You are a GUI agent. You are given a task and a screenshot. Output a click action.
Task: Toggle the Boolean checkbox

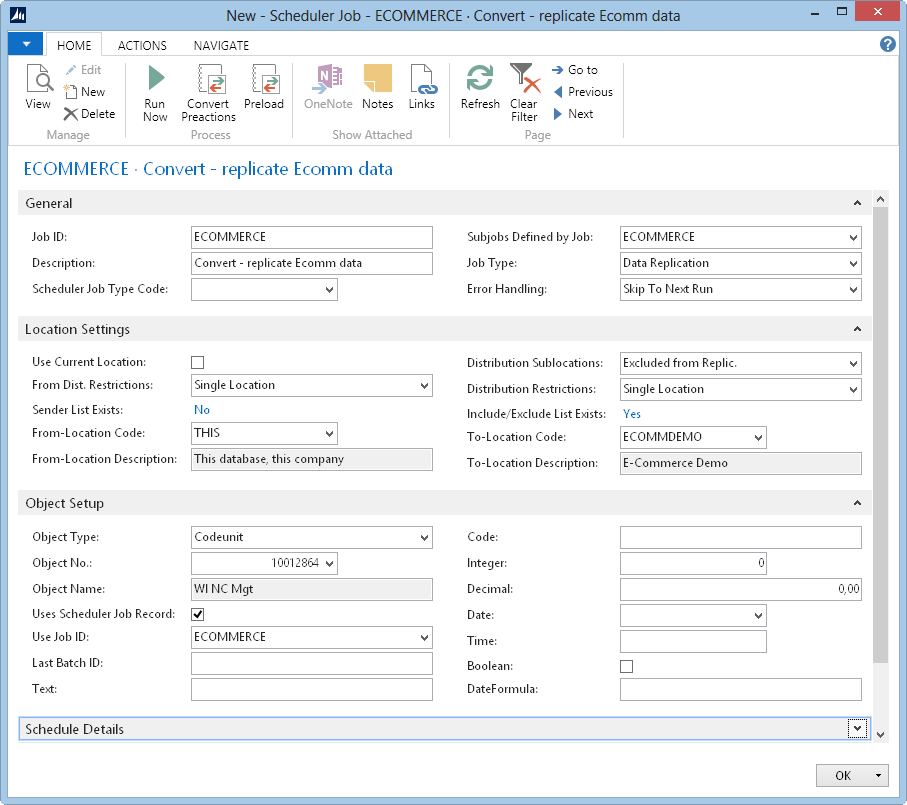click(x=627, y=666)
